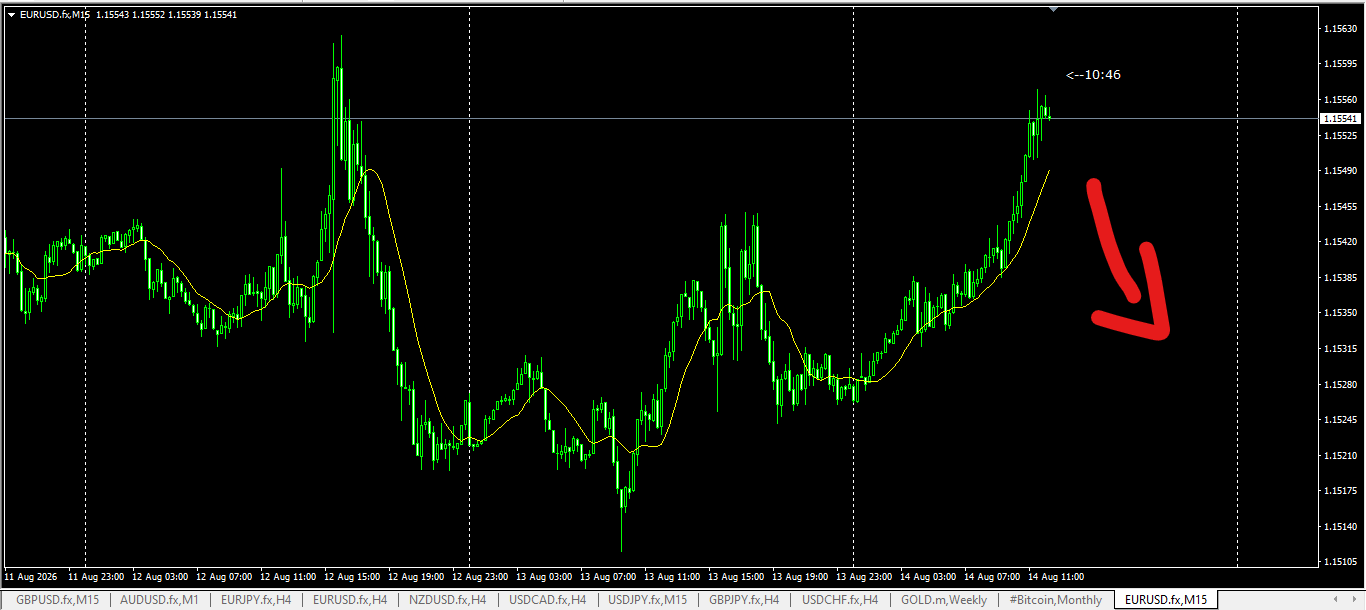The height and width of the screenshot is (610, 1366).
Task: Click the 1.15455 price scale label
Action: (1339, 206)
